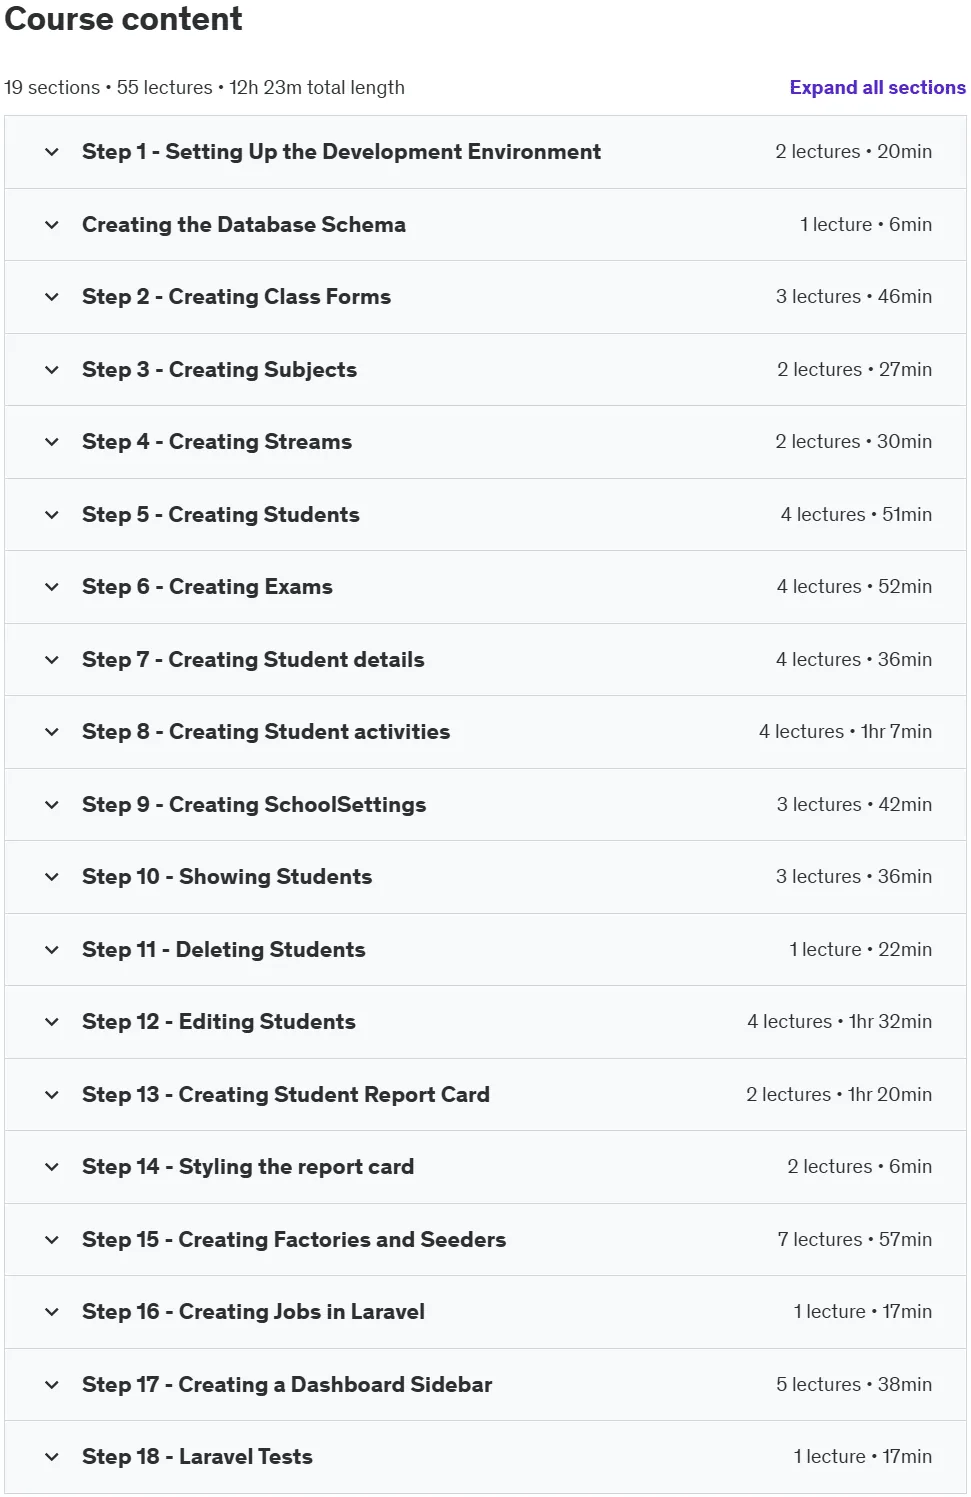The image size is (971, 1497).
Task: Expand chevron for Step 18 Laravel Tests
Action: tap(52, 1457)
